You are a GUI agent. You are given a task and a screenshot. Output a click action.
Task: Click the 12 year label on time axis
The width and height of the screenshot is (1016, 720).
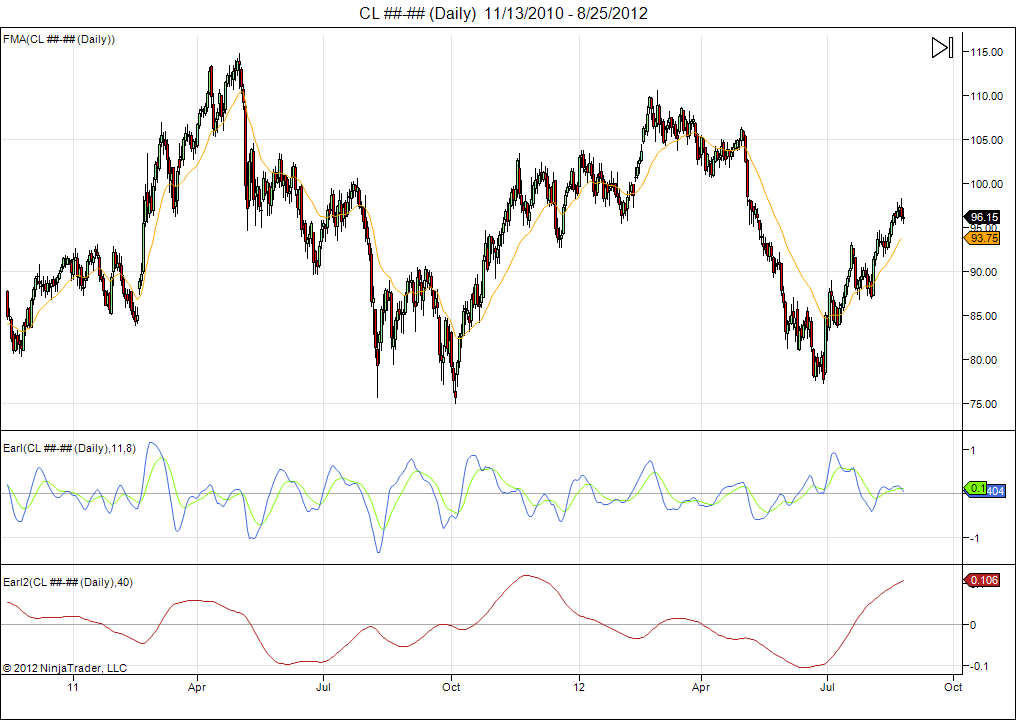tap(579, 688)
